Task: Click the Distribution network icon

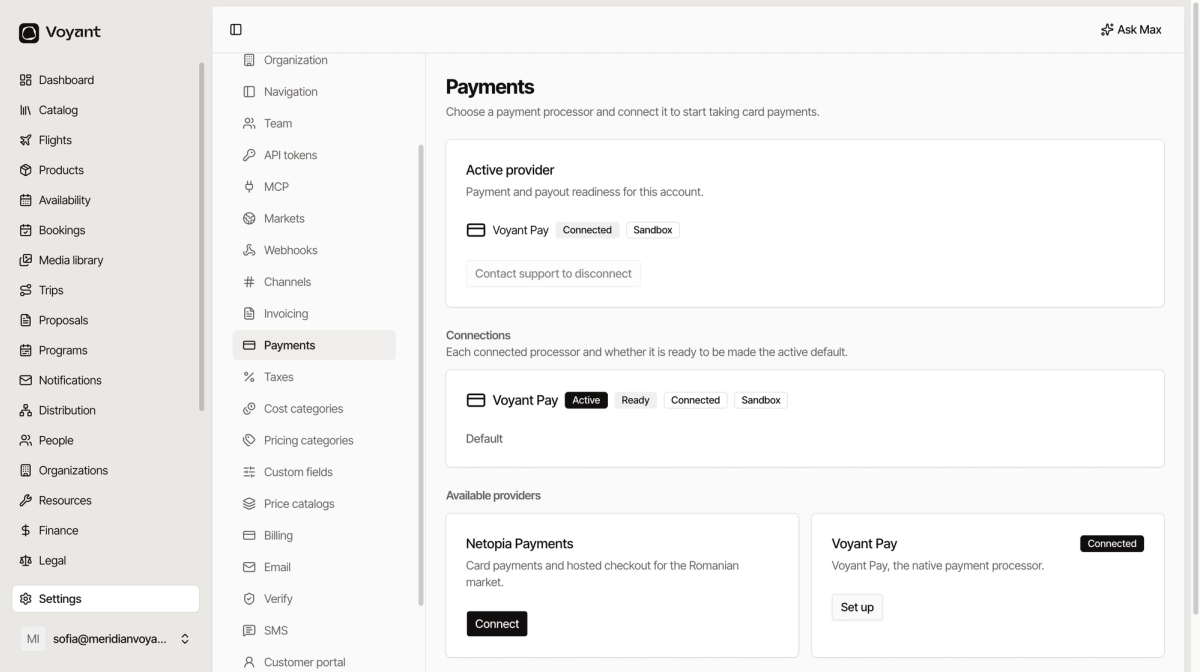Action: click(x=26, y=410)
